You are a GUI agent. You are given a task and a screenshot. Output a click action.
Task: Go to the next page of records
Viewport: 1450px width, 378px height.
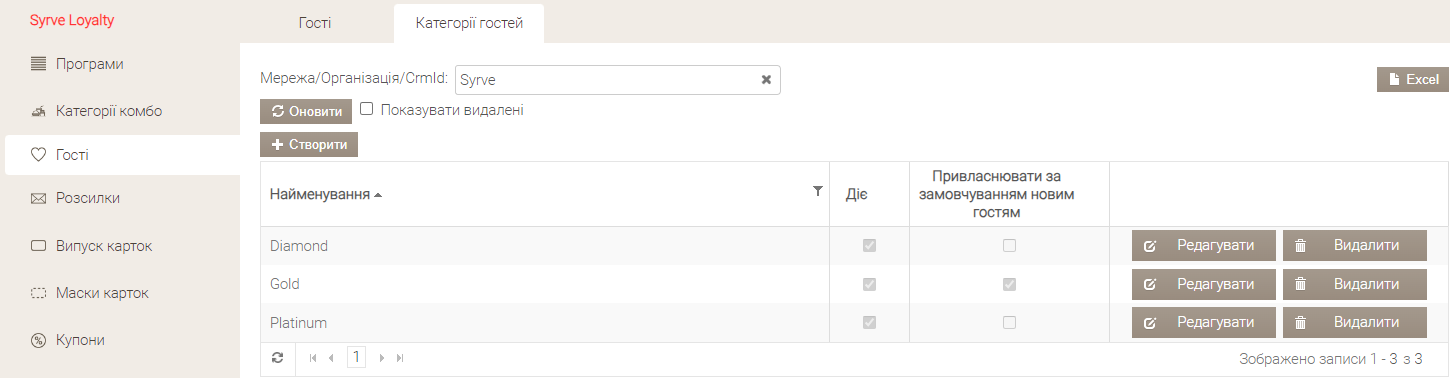[382, 357]
